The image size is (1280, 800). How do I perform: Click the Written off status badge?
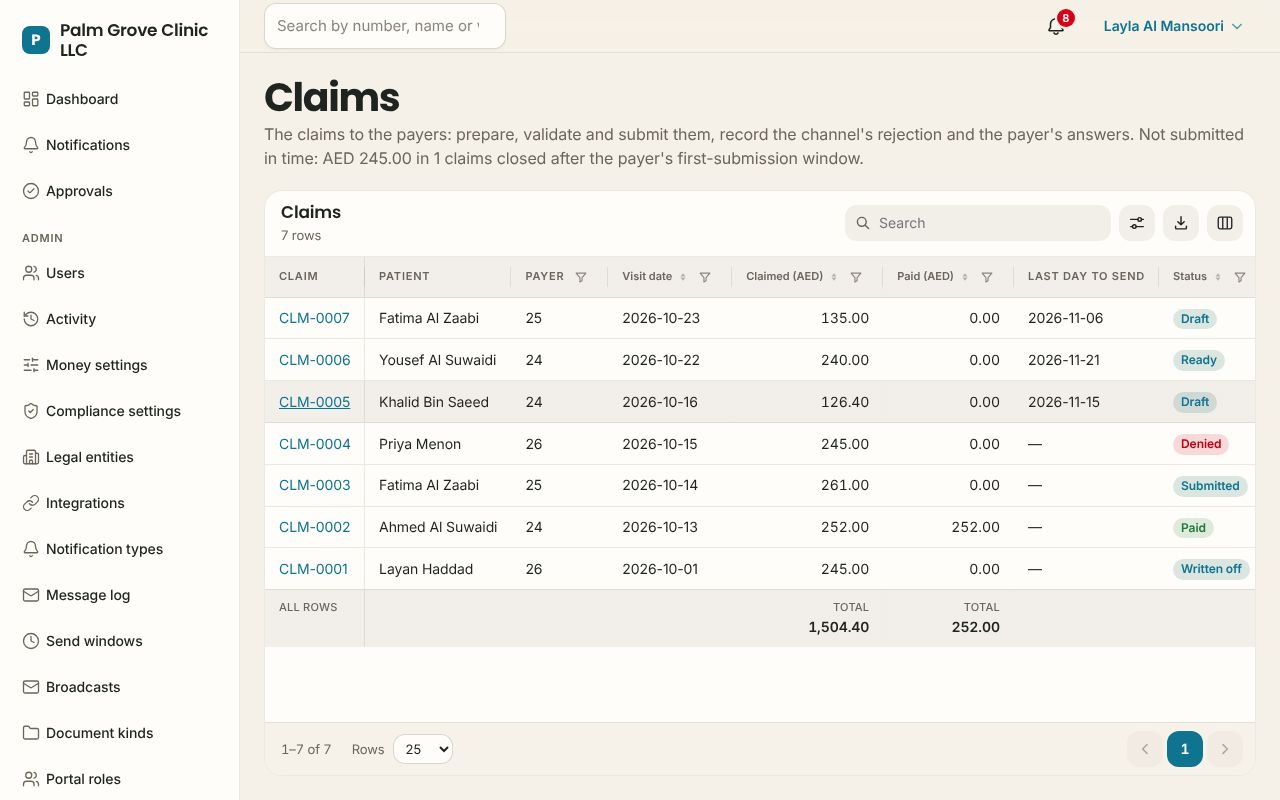pyautogui.click(x=1211, y=569)
